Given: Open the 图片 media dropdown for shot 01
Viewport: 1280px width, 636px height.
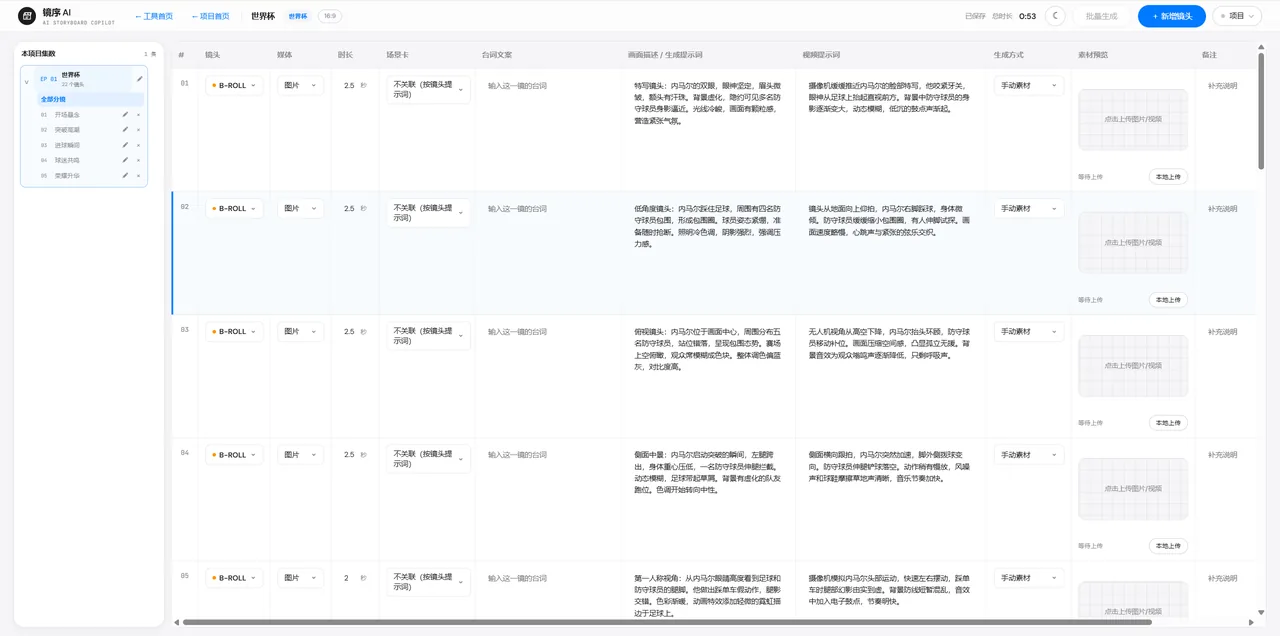Looking at the screenshot, I should [300, 86].
